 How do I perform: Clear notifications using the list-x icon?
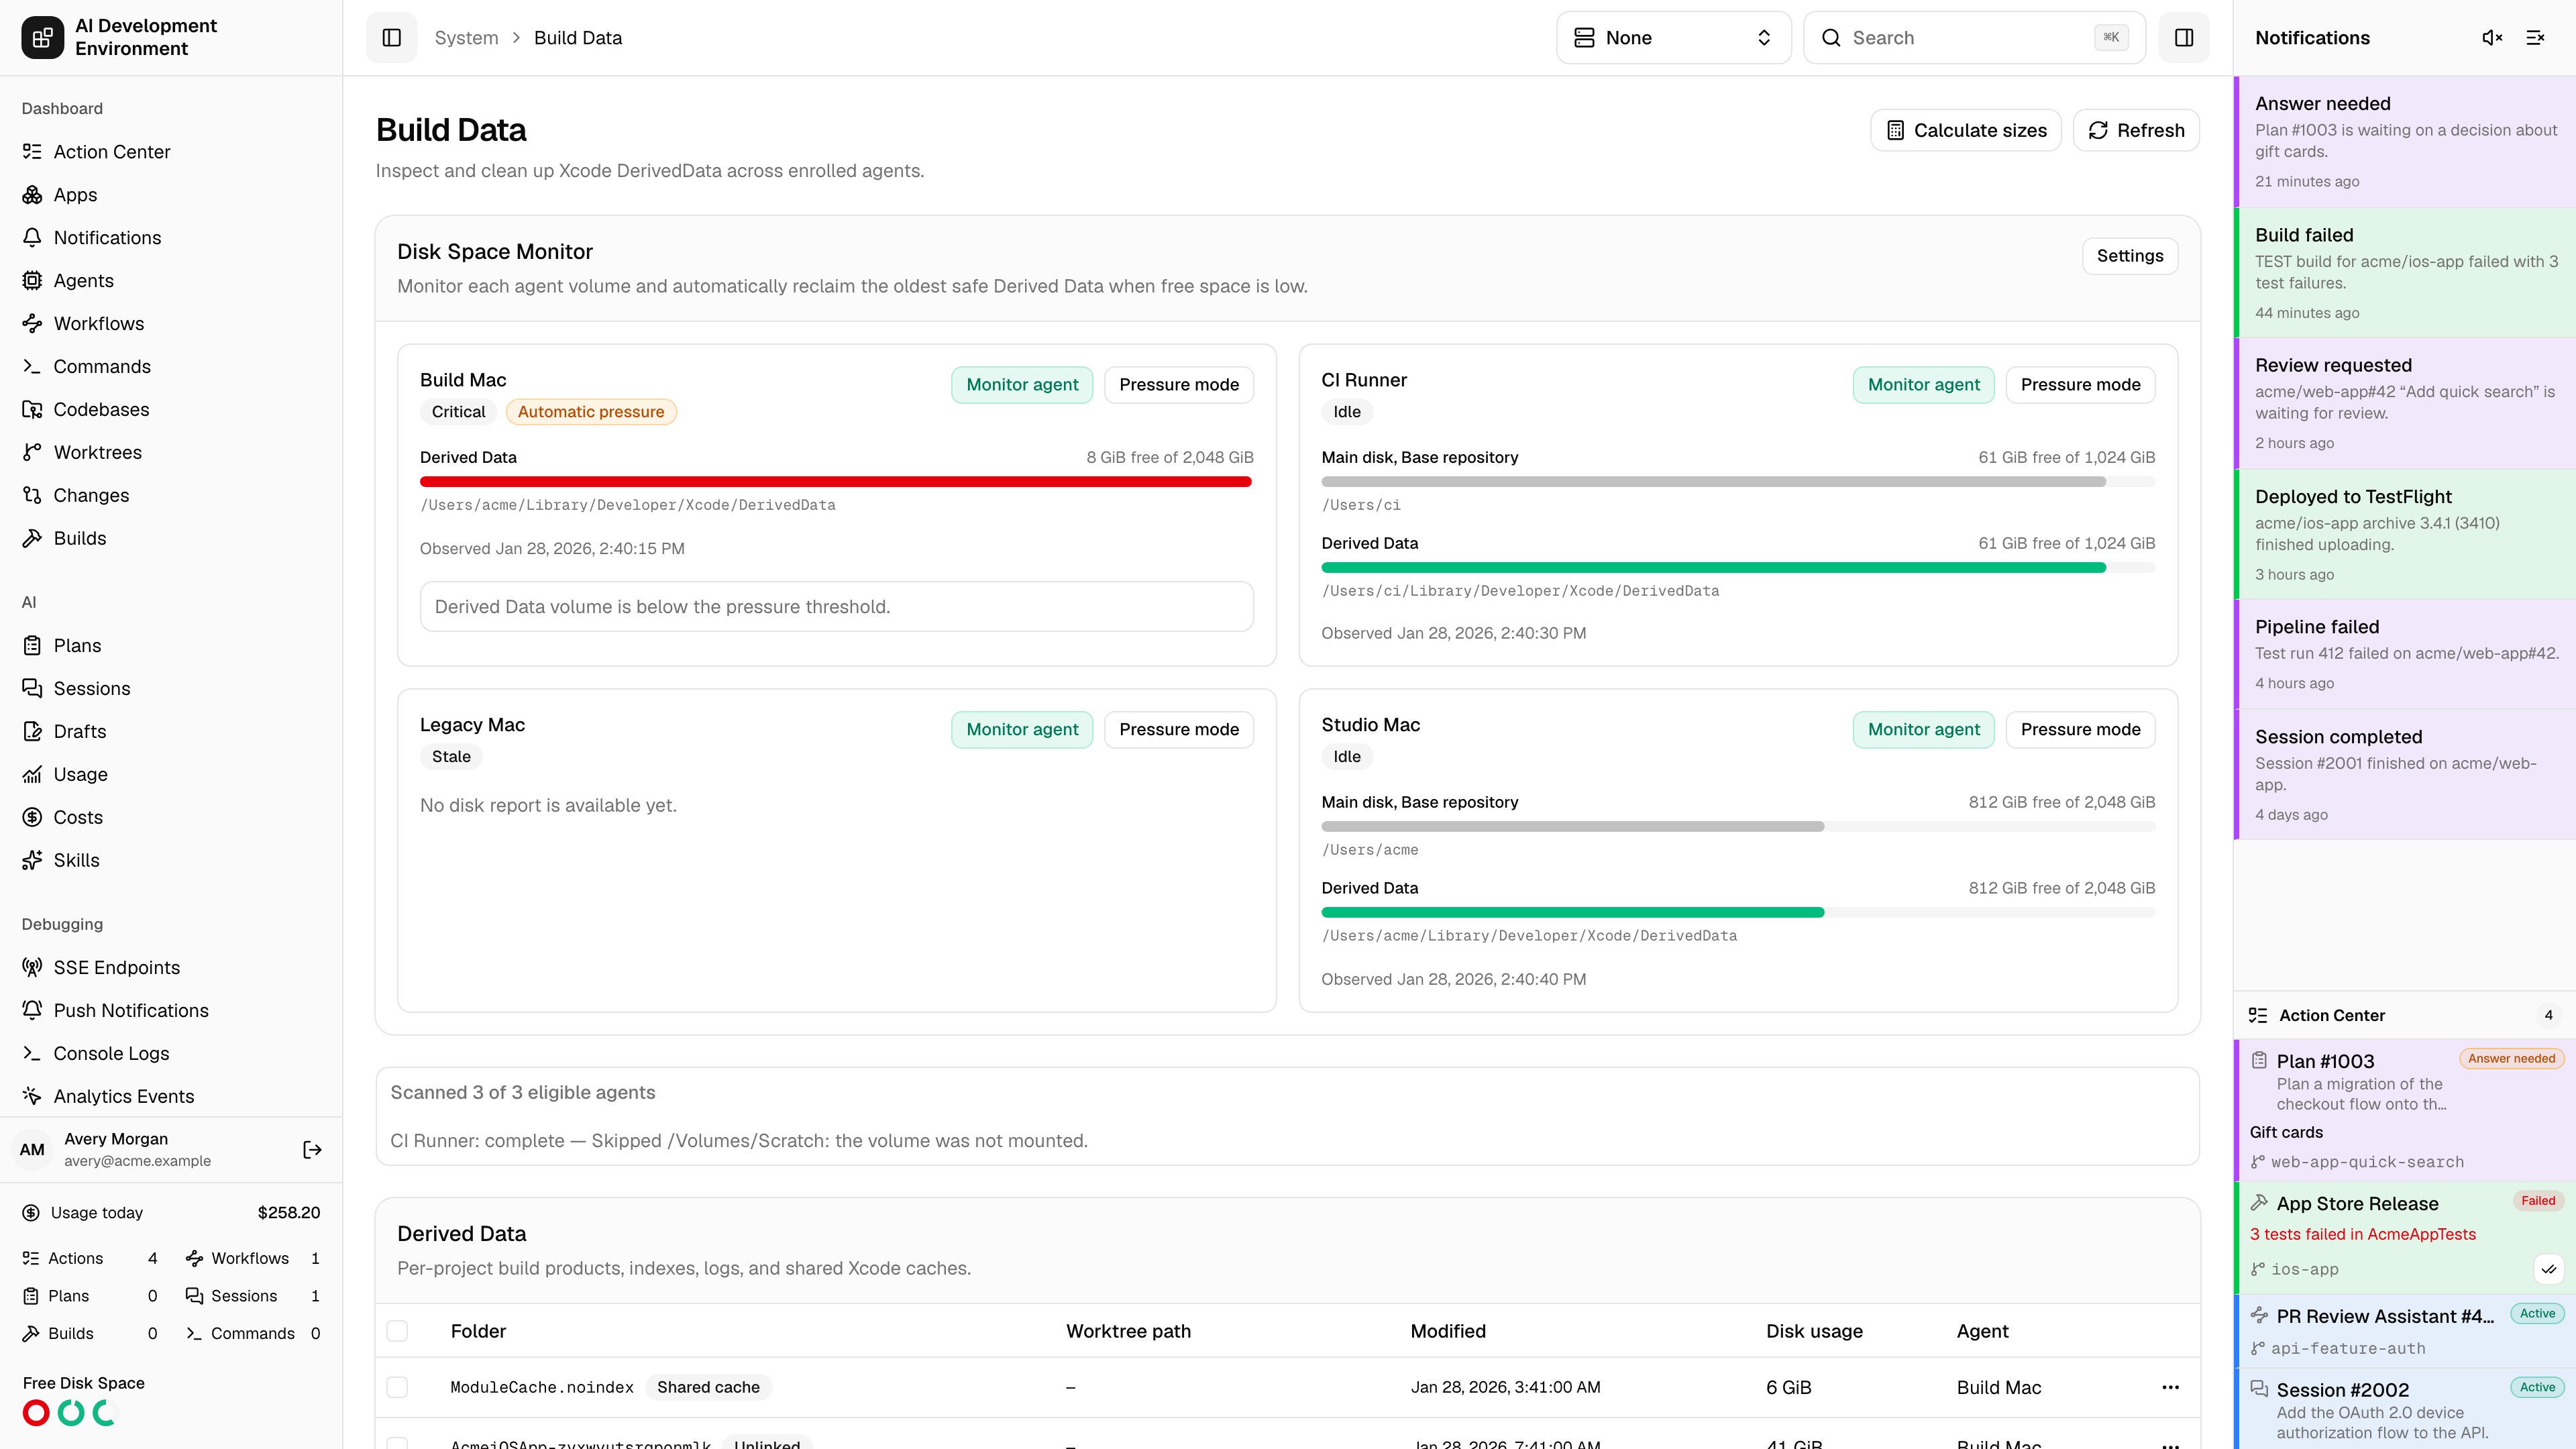[x=2535, y=38]
